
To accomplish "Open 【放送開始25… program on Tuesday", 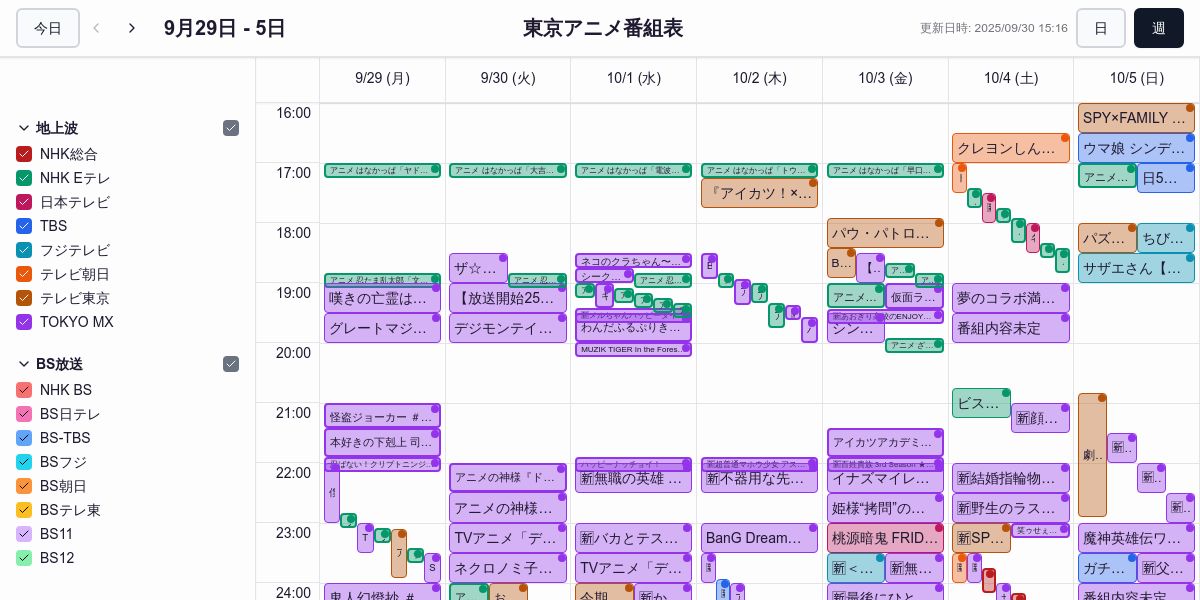I will click(508, 298).
